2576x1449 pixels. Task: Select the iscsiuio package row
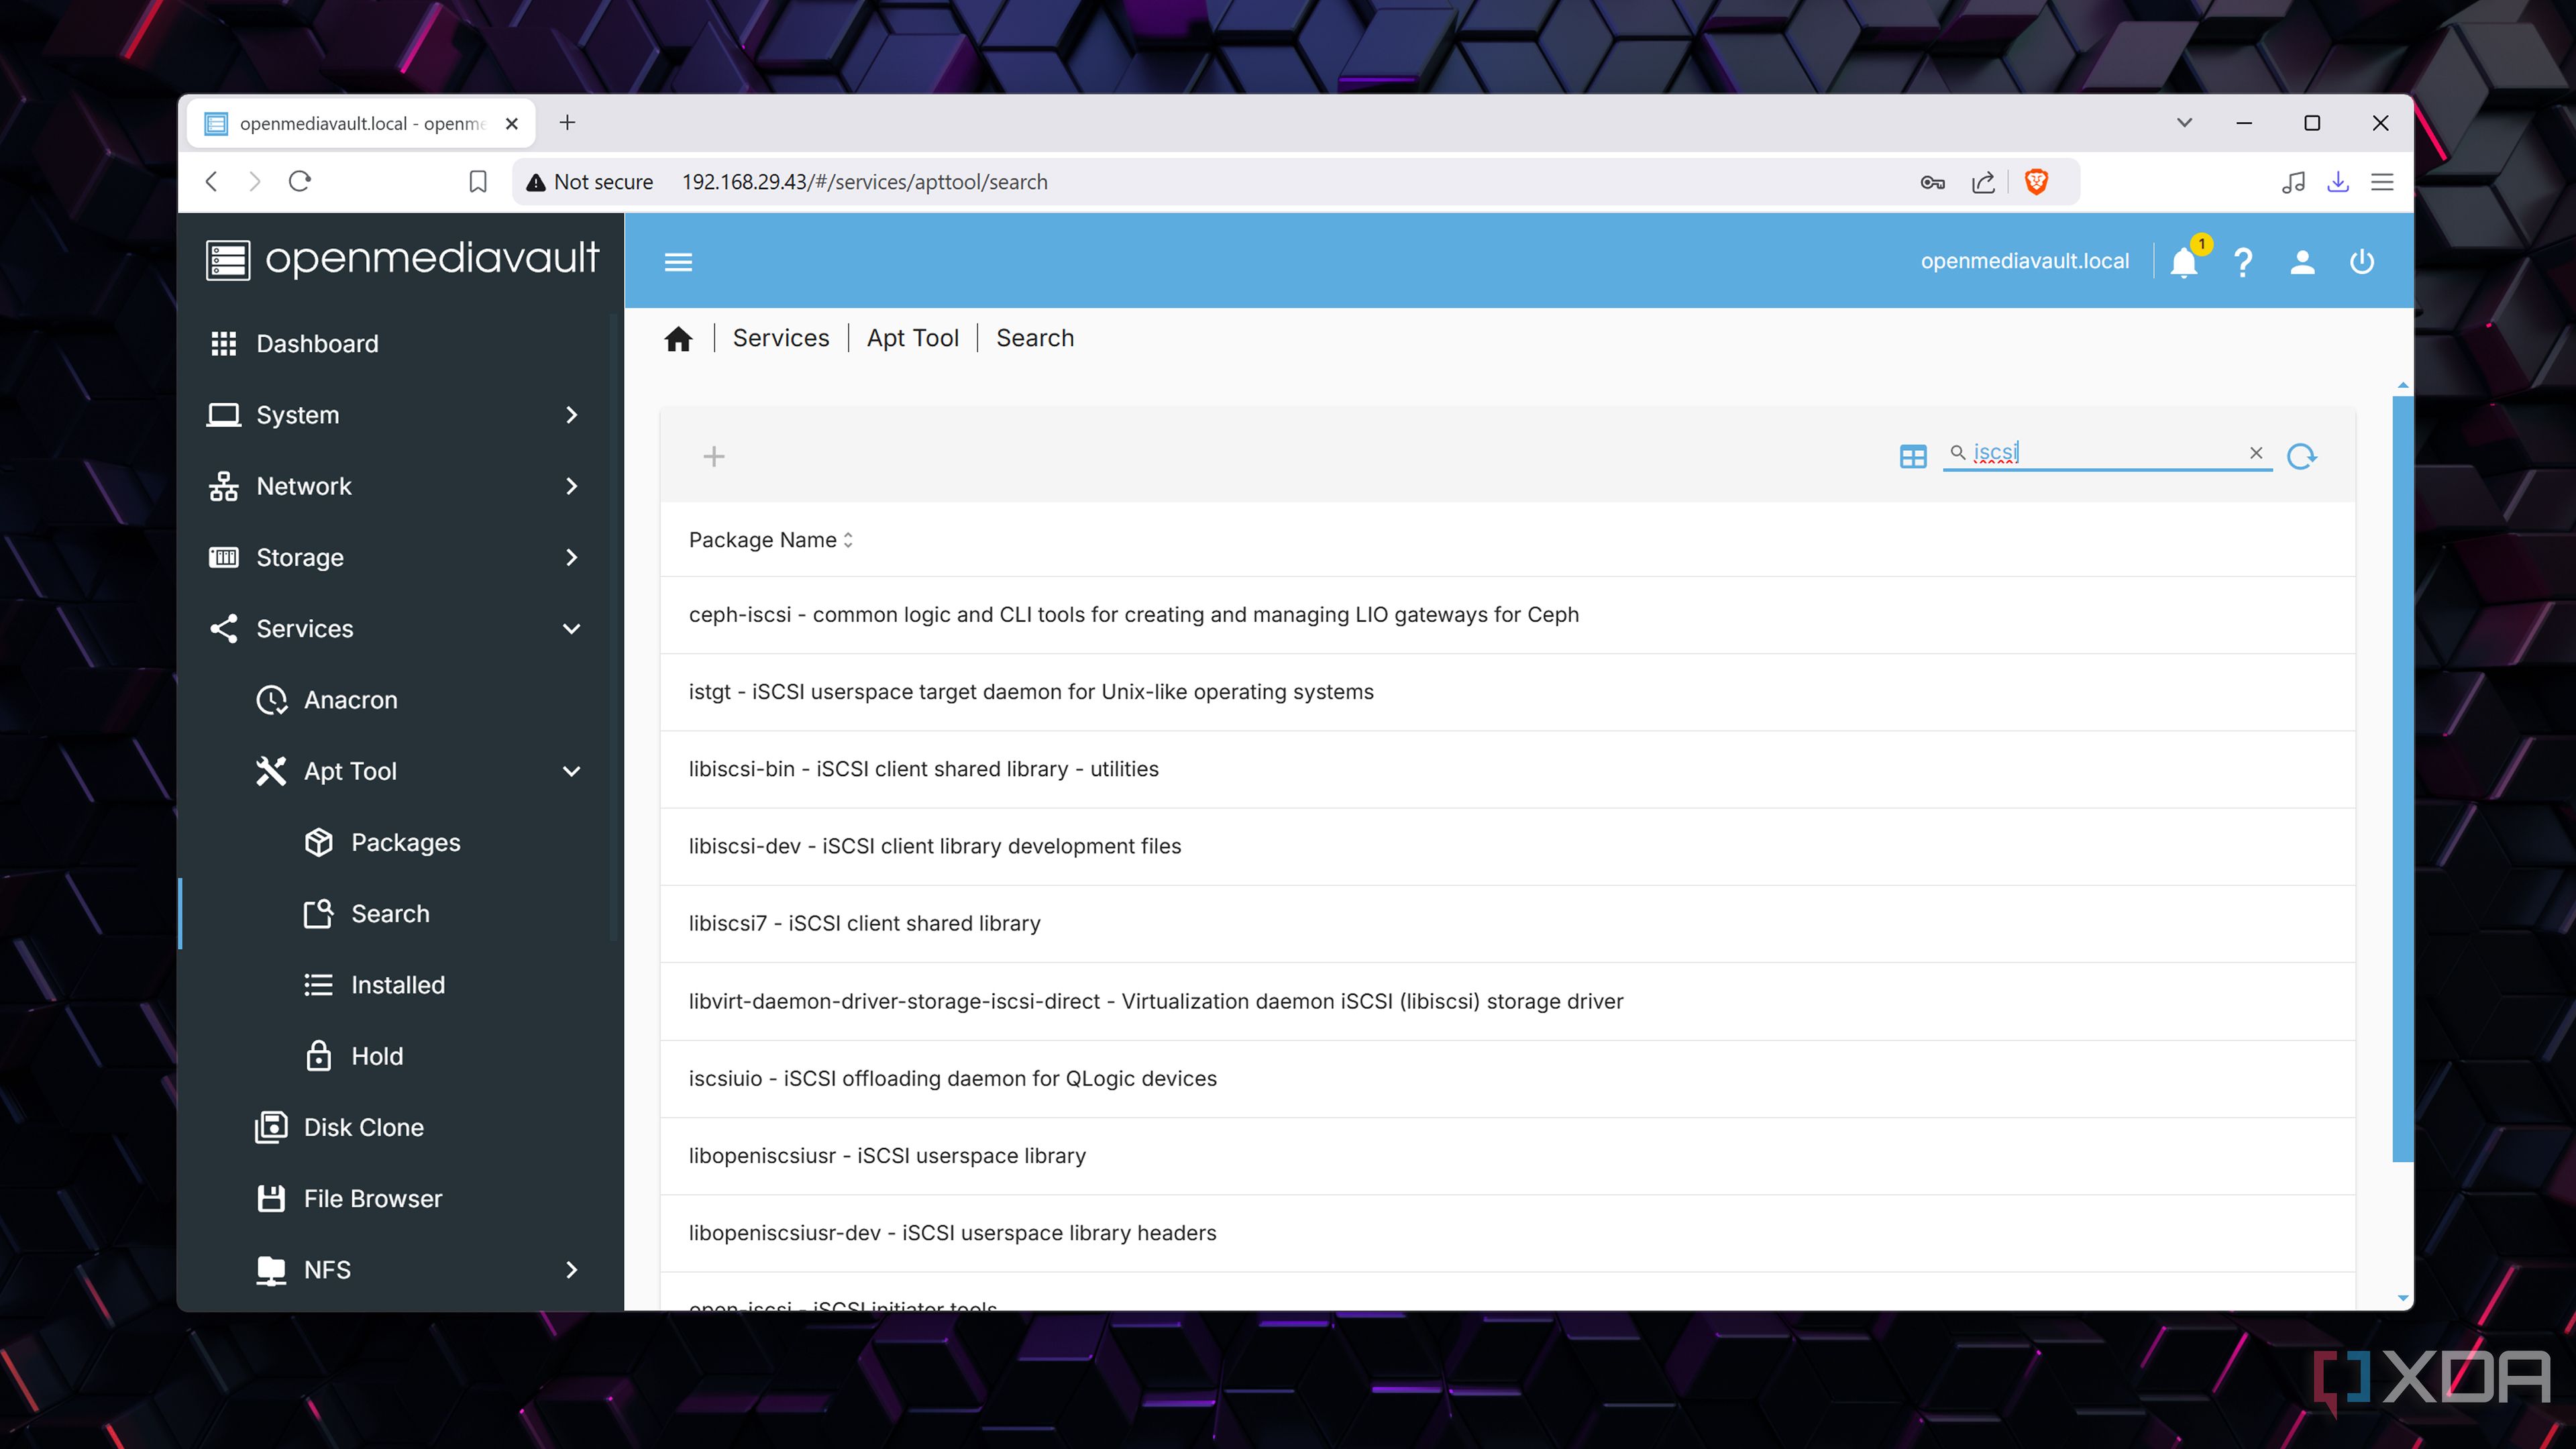coord(1507,1079)
